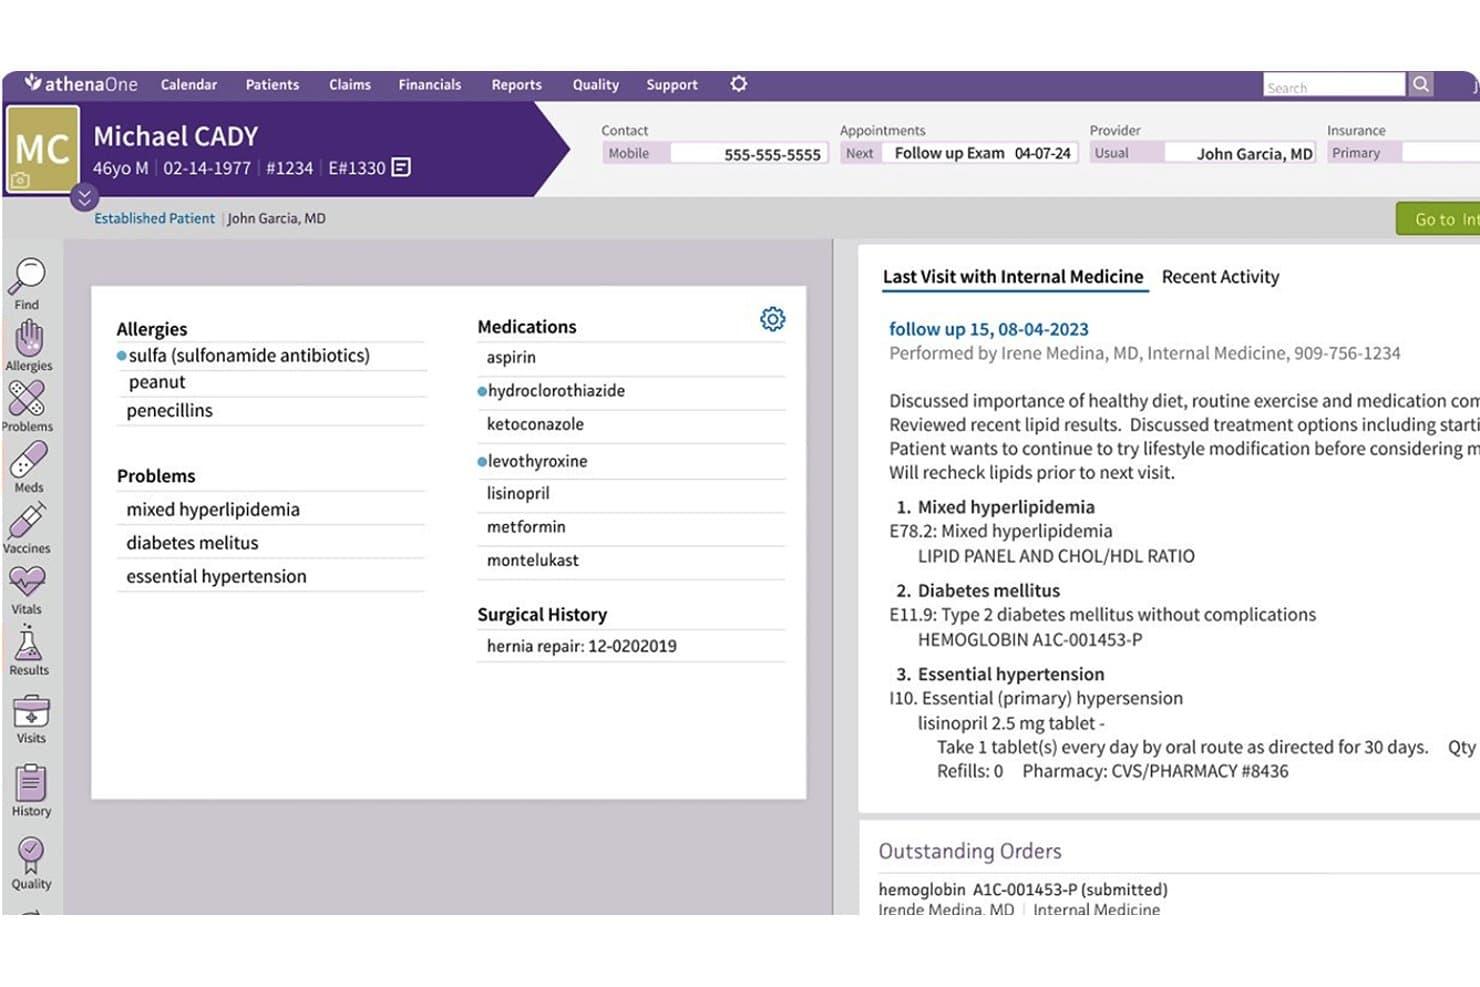Click mobile number 555-555-5555 field
This screenshot has height=987, width=1480.
[749, 153]
